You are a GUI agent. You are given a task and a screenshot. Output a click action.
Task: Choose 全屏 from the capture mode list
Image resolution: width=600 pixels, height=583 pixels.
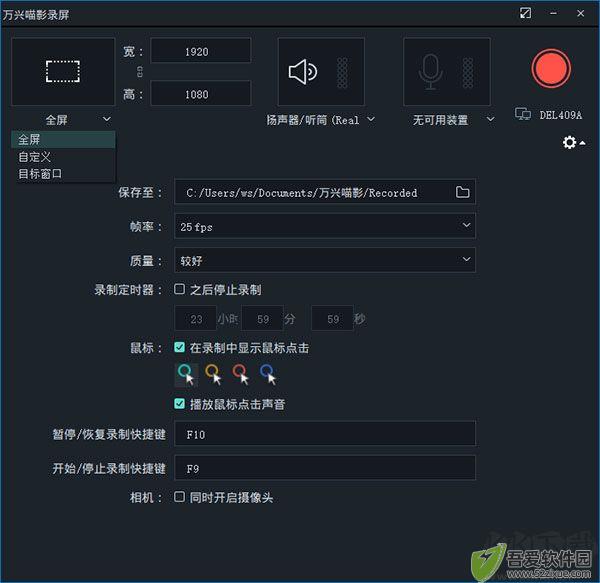click(x=63, y=139)
